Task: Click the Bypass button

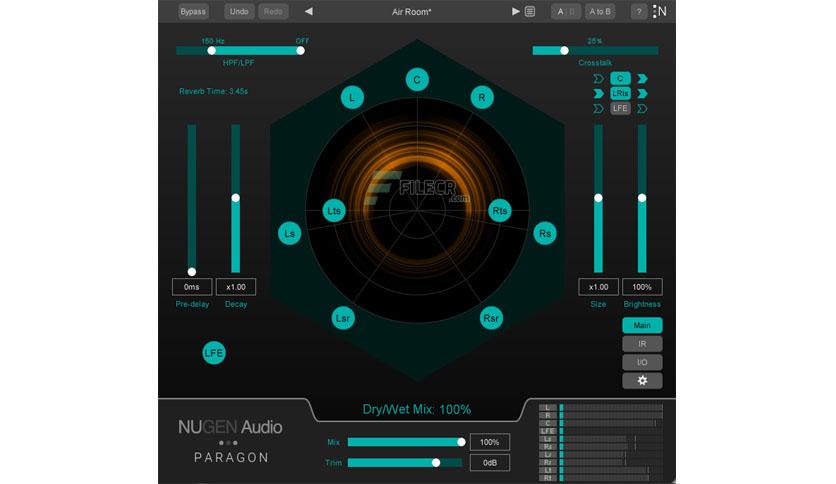Action: [x=193, y=11]
